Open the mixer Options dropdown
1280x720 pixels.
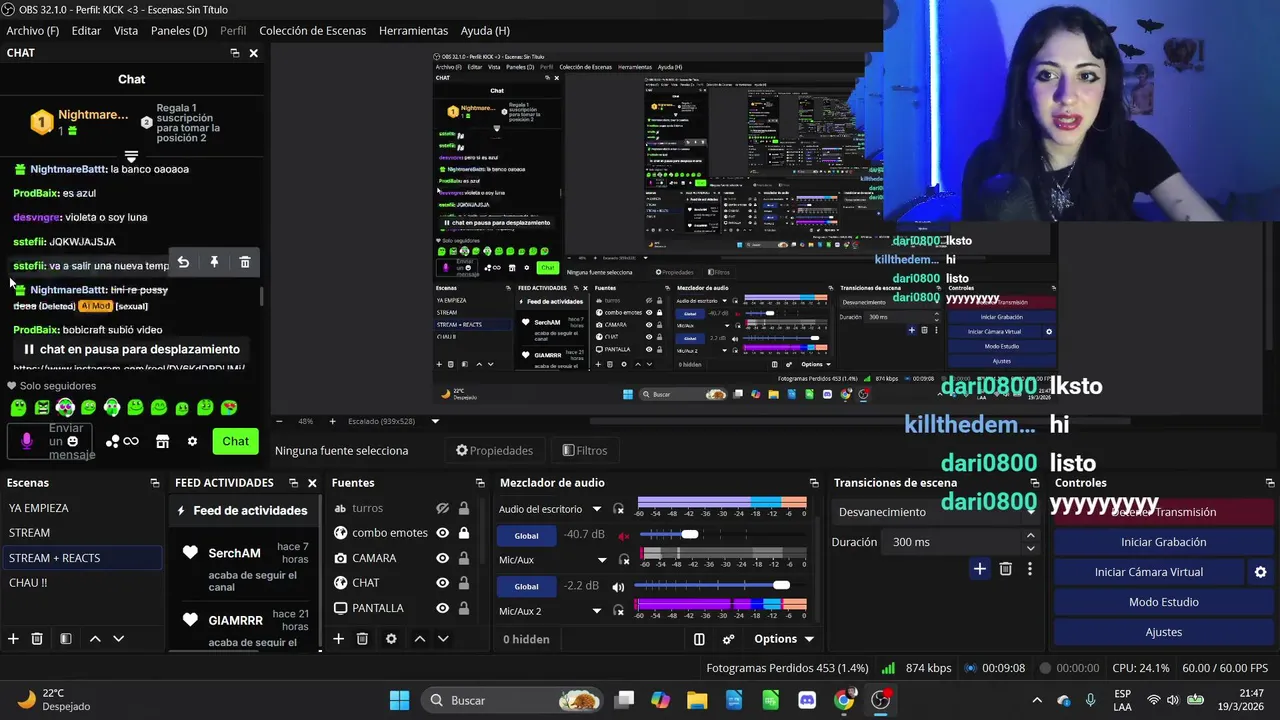click(x=783, y=639)
